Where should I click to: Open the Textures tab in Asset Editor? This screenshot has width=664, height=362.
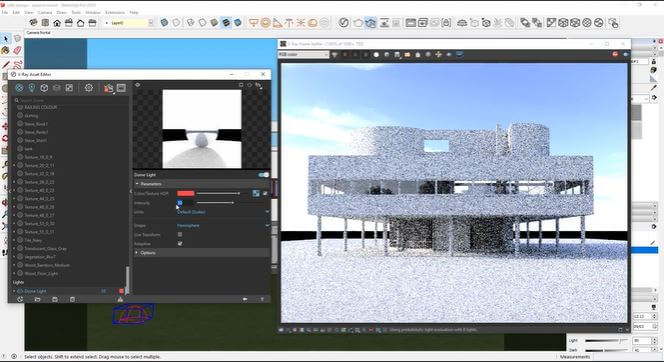point(69,88)
